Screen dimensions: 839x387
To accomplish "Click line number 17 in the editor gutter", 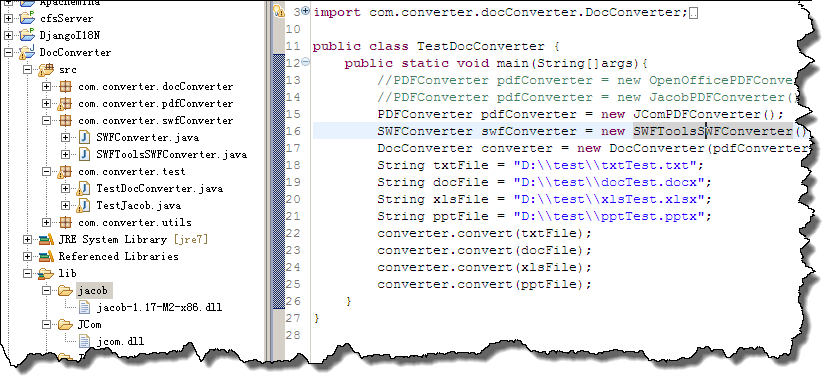I will pos(293,148).
